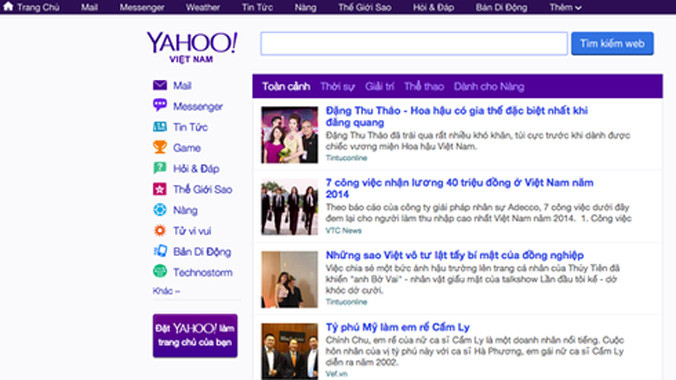The height and width of the screenshot is (380, 676).
Task: Expand the Thêm dropdown in top bar
Action: 565,7
